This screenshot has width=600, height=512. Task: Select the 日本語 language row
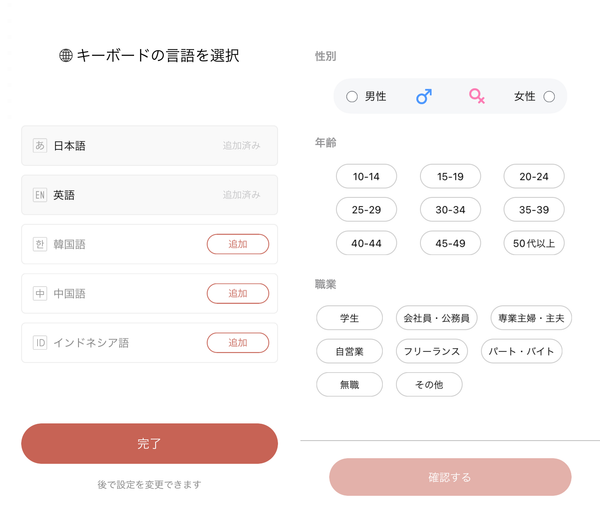(149, 145)
